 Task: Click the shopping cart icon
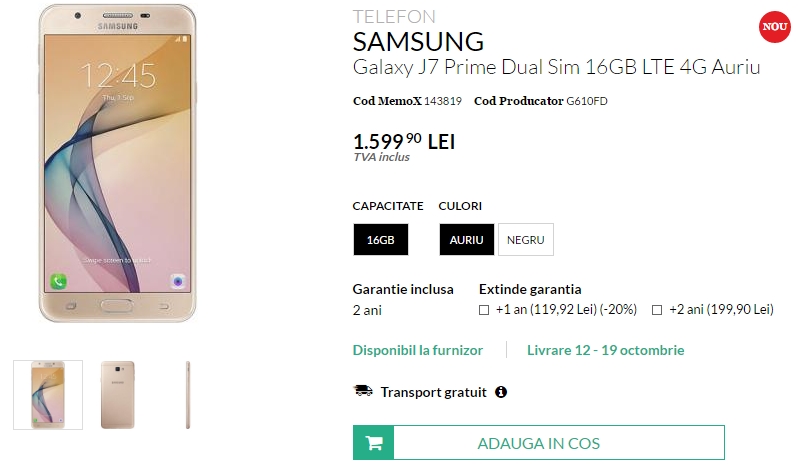(374, 443)
